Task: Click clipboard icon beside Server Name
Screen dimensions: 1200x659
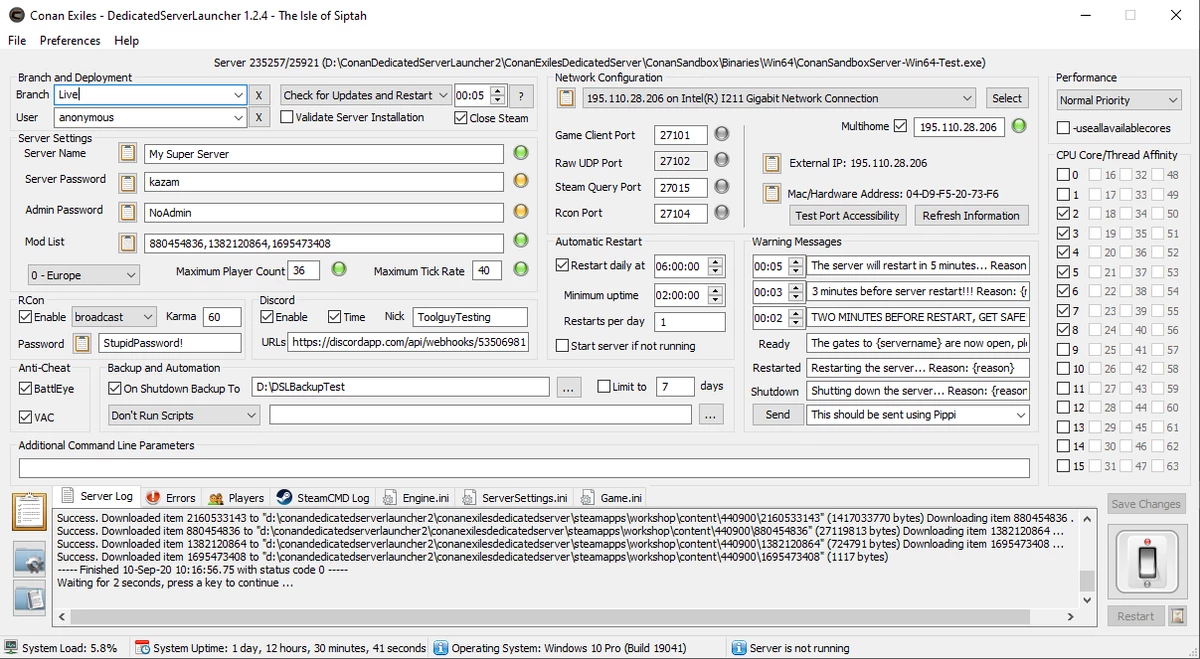Action: [x=127, y=154]
